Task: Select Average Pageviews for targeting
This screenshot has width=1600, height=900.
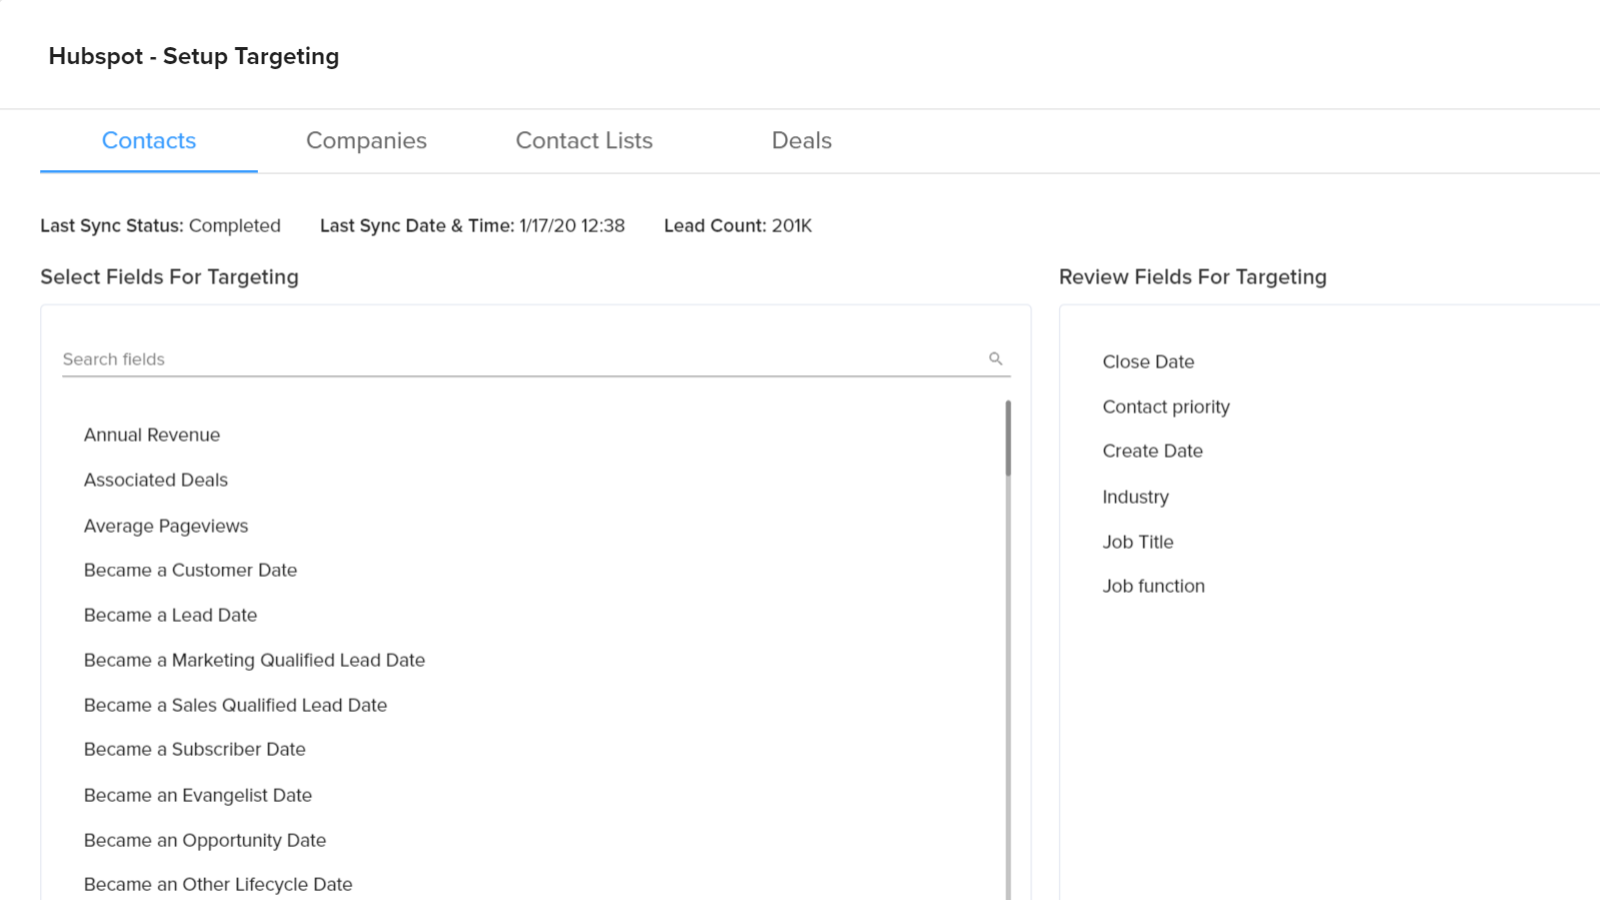Action: pyautogui.click(x=165, y=525)
